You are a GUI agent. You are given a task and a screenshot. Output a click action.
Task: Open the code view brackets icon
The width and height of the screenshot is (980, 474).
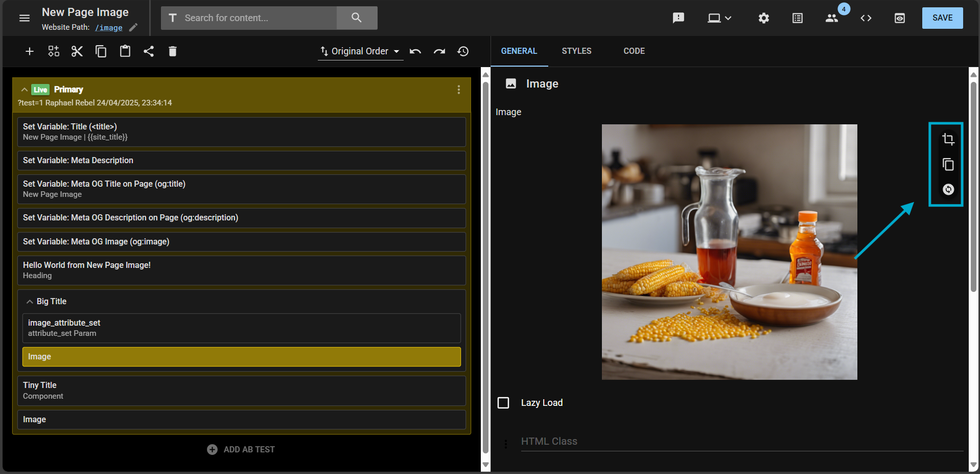(866, 18)
